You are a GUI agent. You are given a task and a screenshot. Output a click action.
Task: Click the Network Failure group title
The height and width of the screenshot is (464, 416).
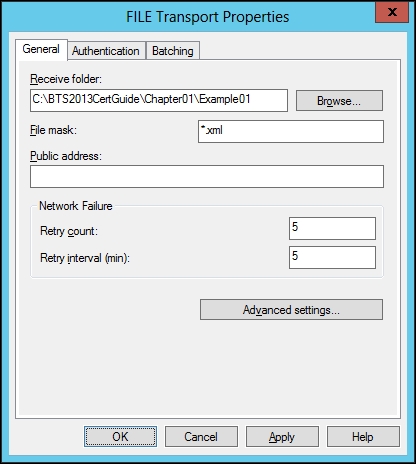[x=76, y=206]
